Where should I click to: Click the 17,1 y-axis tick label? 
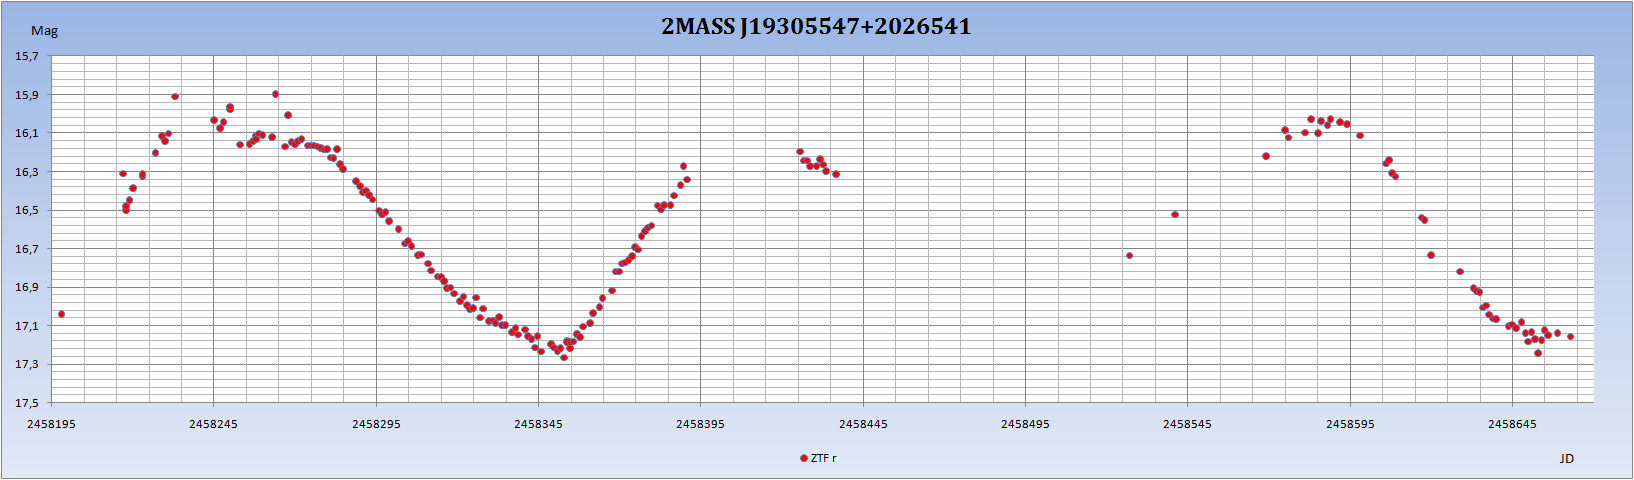coord(27,326)
